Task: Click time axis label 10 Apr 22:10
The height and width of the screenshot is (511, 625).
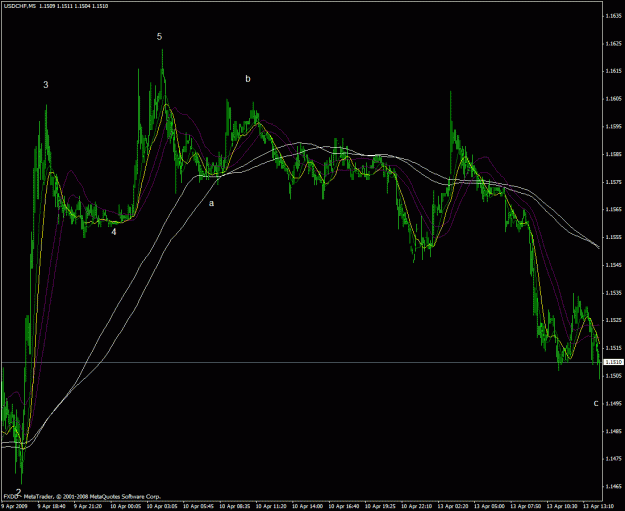Action: click(x=417, y=506)
